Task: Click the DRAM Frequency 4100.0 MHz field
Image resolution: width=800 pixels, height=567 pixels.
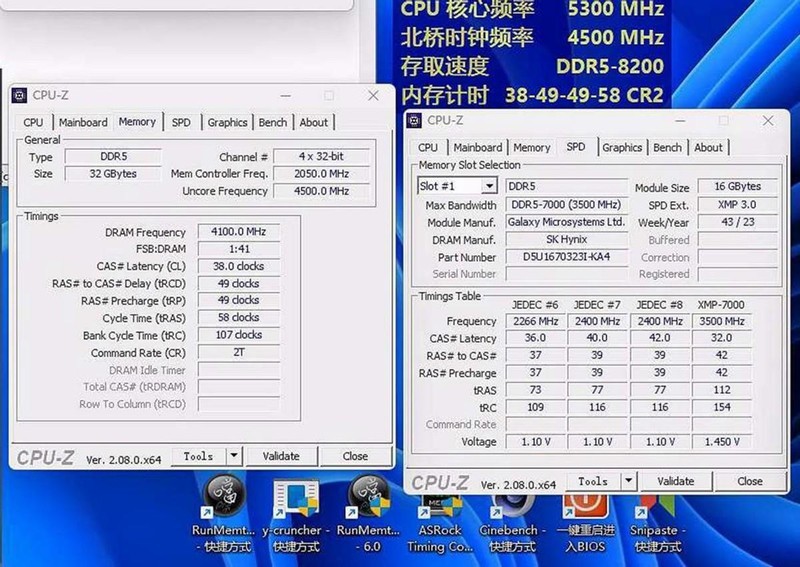Action: (239, 232)
